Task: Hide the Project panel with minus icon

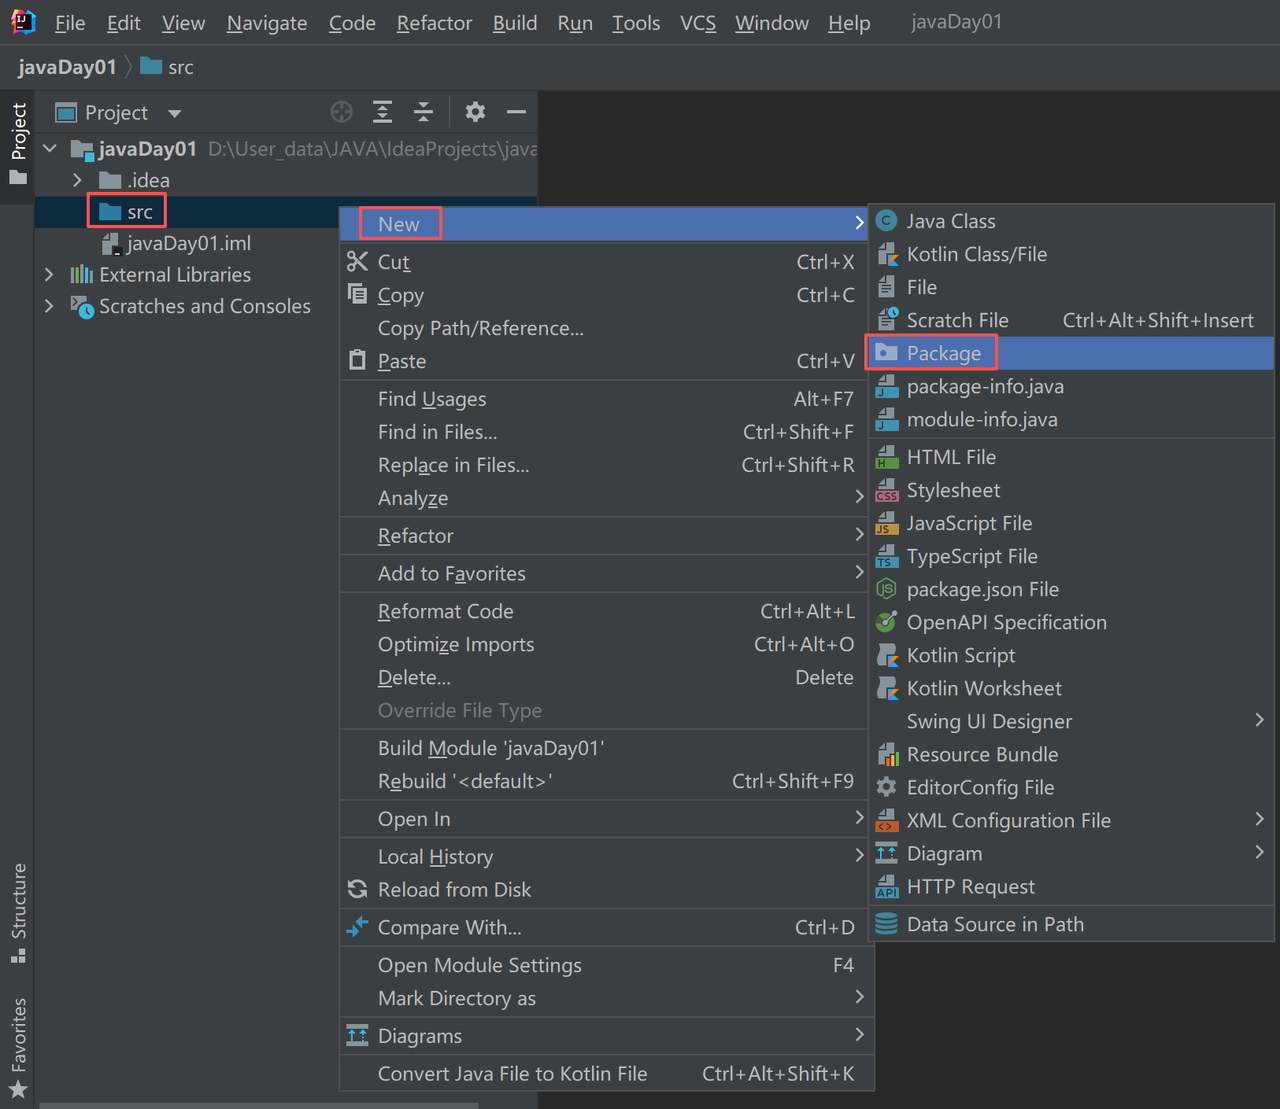Action: pyautogui.click(x=516, y=112)
